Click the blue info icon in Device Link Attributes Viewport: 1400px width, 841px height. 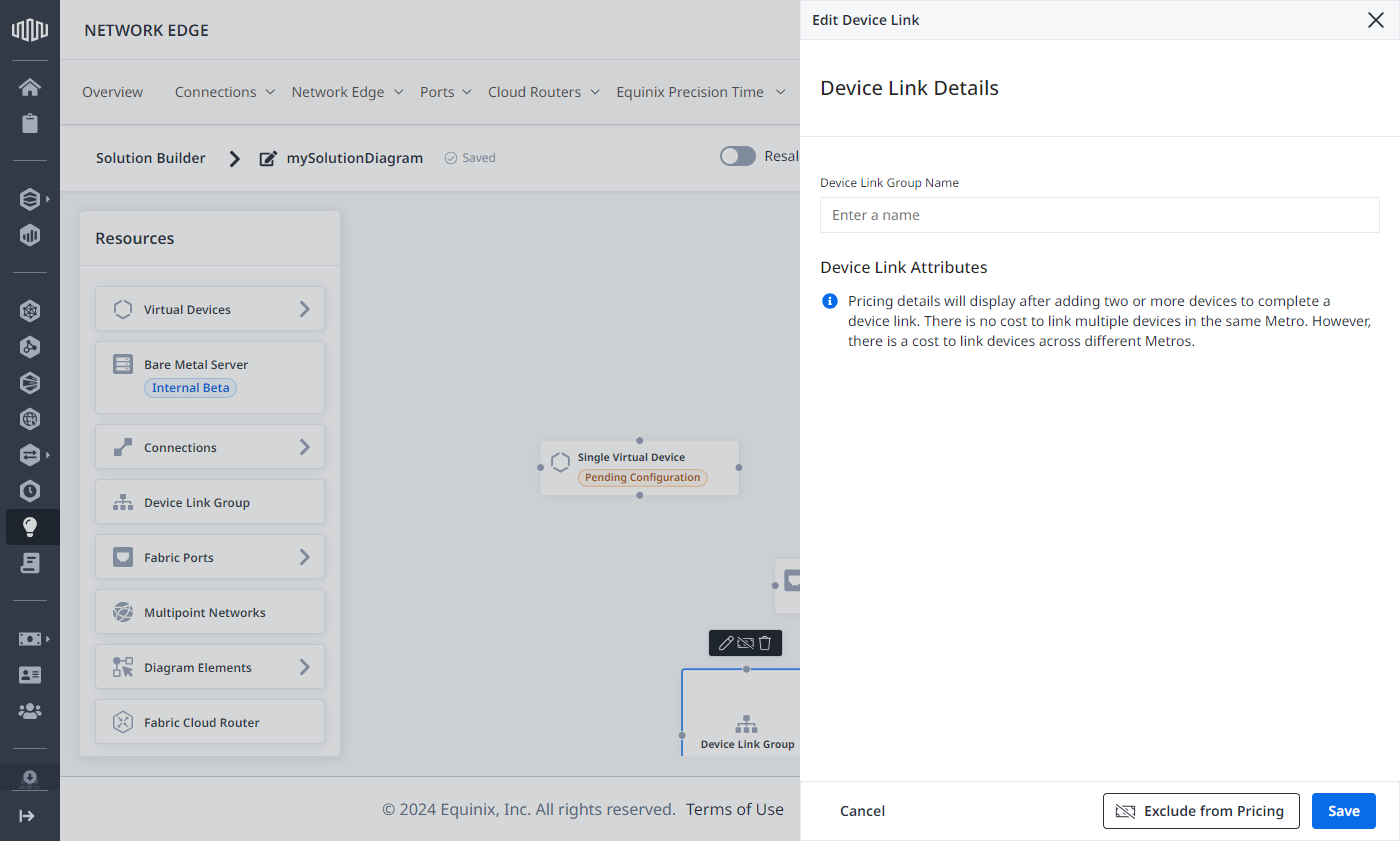point(830,301)
